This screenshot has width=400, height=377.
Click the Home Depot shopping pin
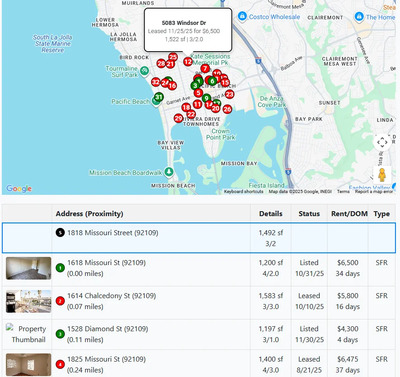coord(359,16)
